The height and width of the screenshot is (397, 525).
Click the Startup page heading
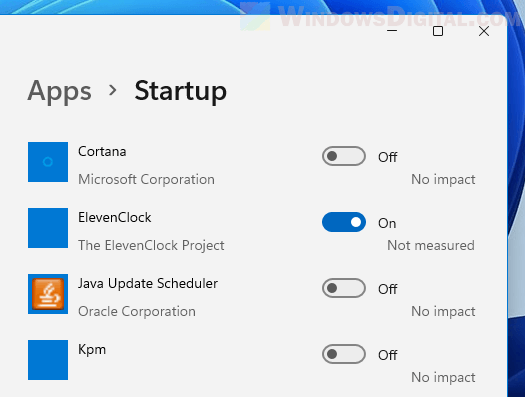point(181,91)
